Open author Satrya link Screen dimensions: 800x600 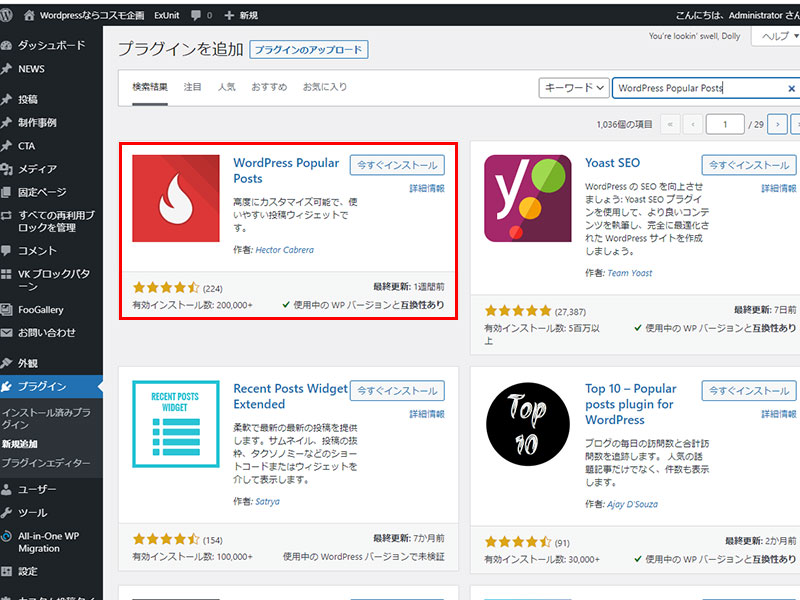[x=267, y=502]
